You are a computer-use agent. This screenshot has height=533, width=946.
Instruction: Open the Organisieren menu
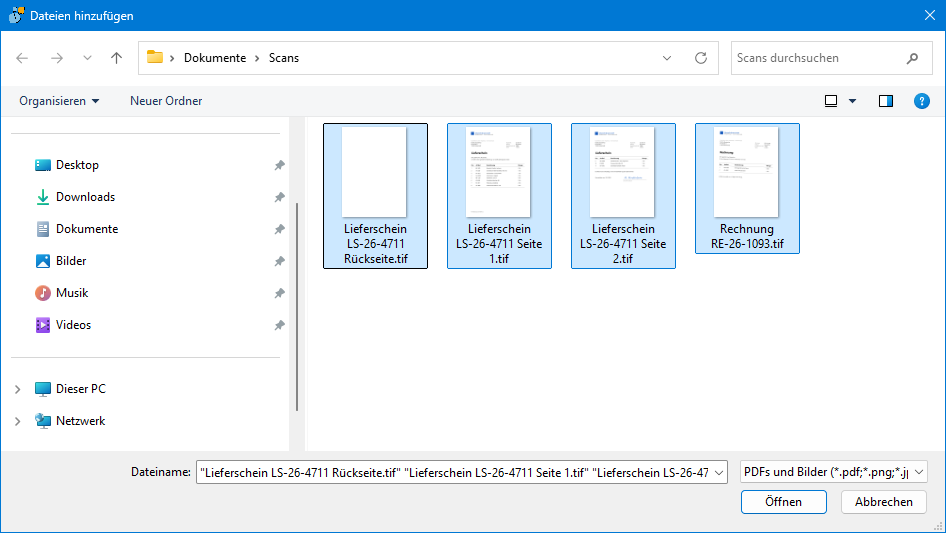[x=59, y=101]
